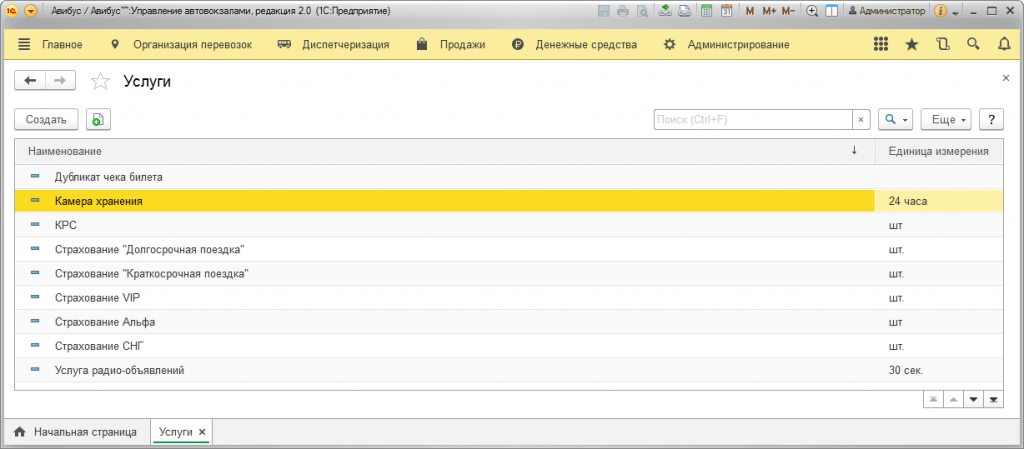Open the help question mark button
This screenshot has height=449, width=1024.
pyautogui.click(x=991, y=120)
